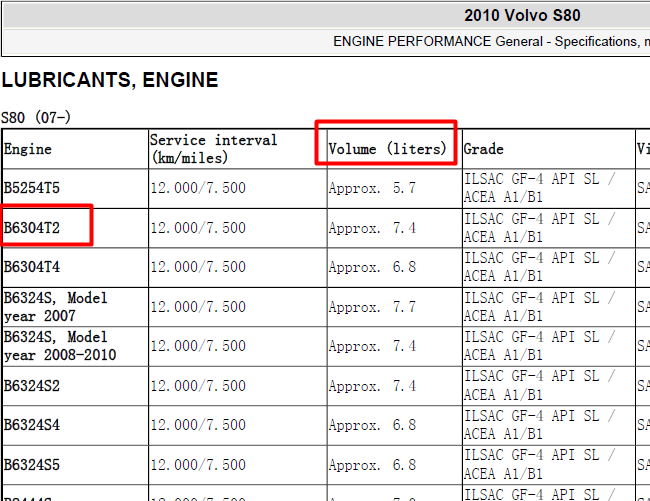Click Approx. 7.4 volume for B6324S 2008-2010
Viewport: 650px width, 501px height.
click(372, 346)
